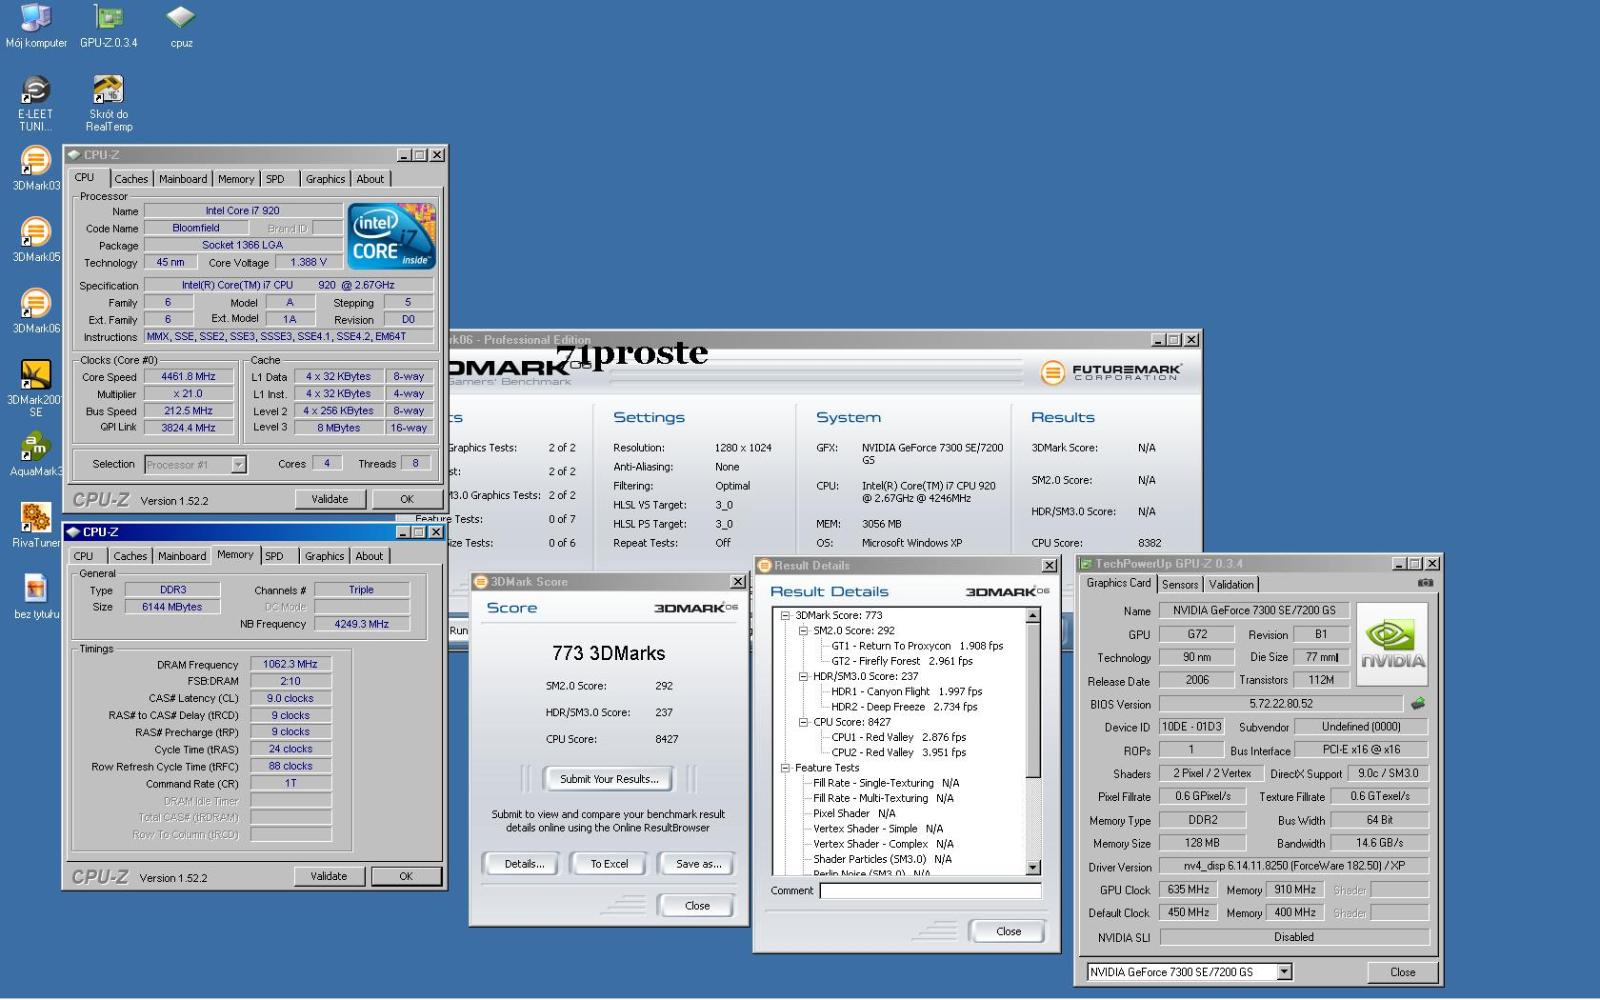Select the HDR1 - Canyon Flight row
Viewport: 1600px width, 1000px height.
click(x=906, y=692)
